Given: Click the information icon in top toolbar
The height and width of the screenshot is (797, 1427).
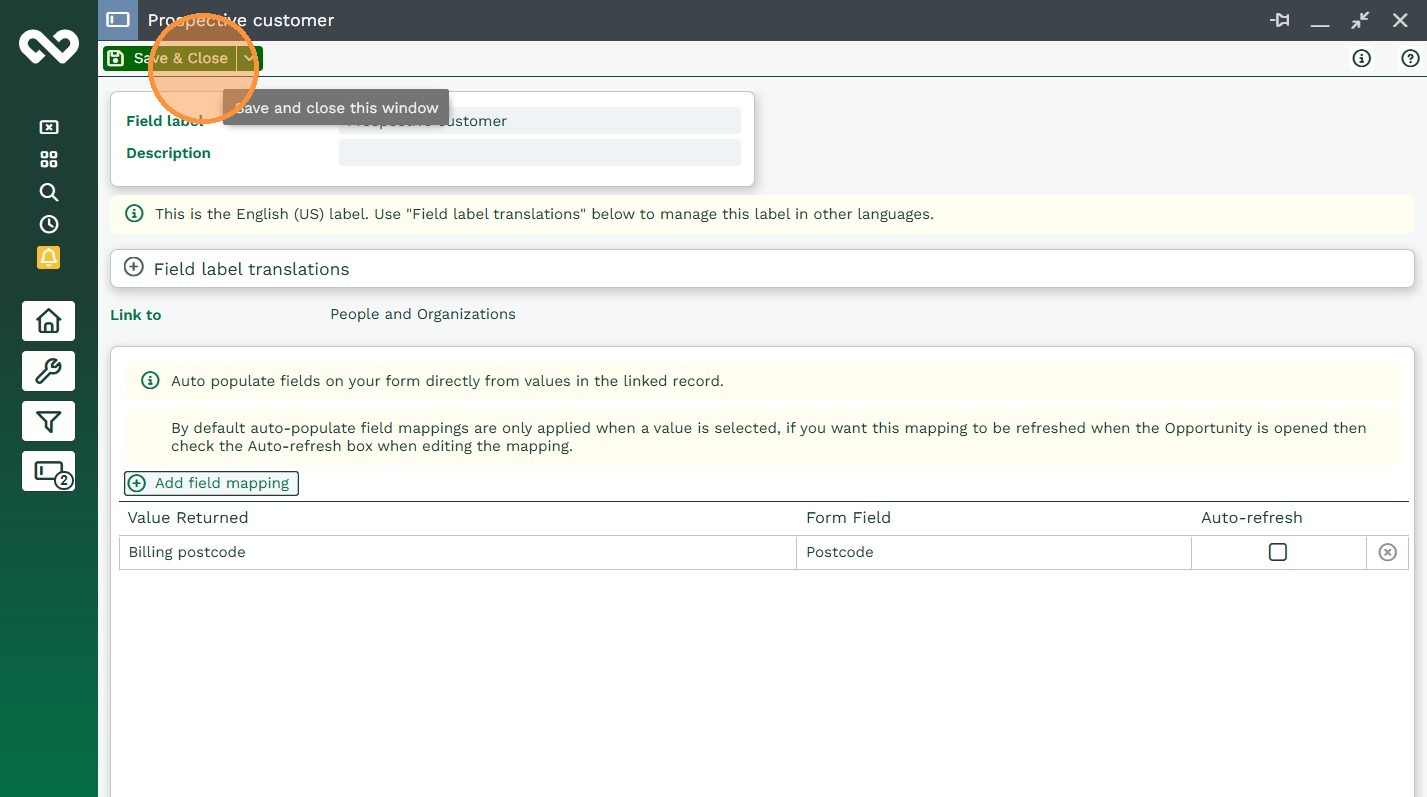Looking at the screenshot, I should 1361,58.
